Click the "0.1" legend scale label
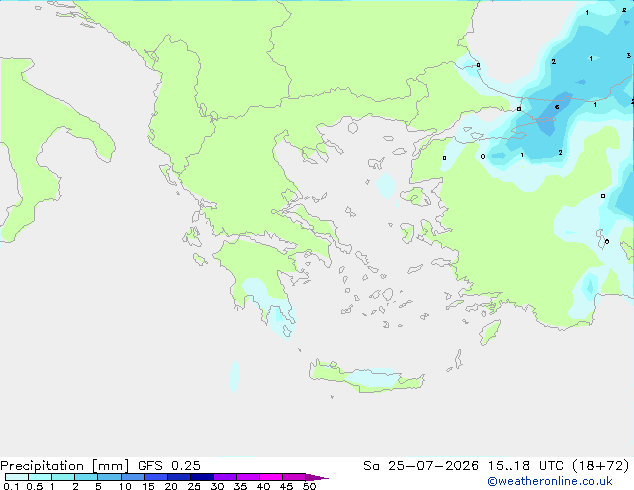The height and width of the screenshot is (490, 634). pos(11,486)
